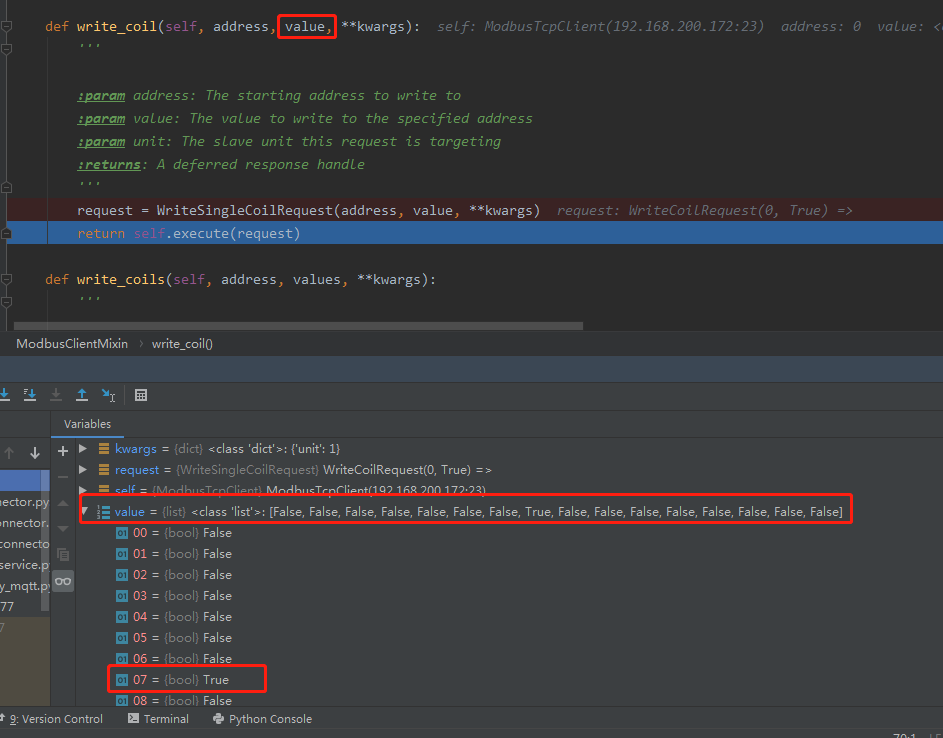The height and width of the screenshot is (738, 943).
Task: Click the copy value icon beside Variables
Action: [62, 556]
